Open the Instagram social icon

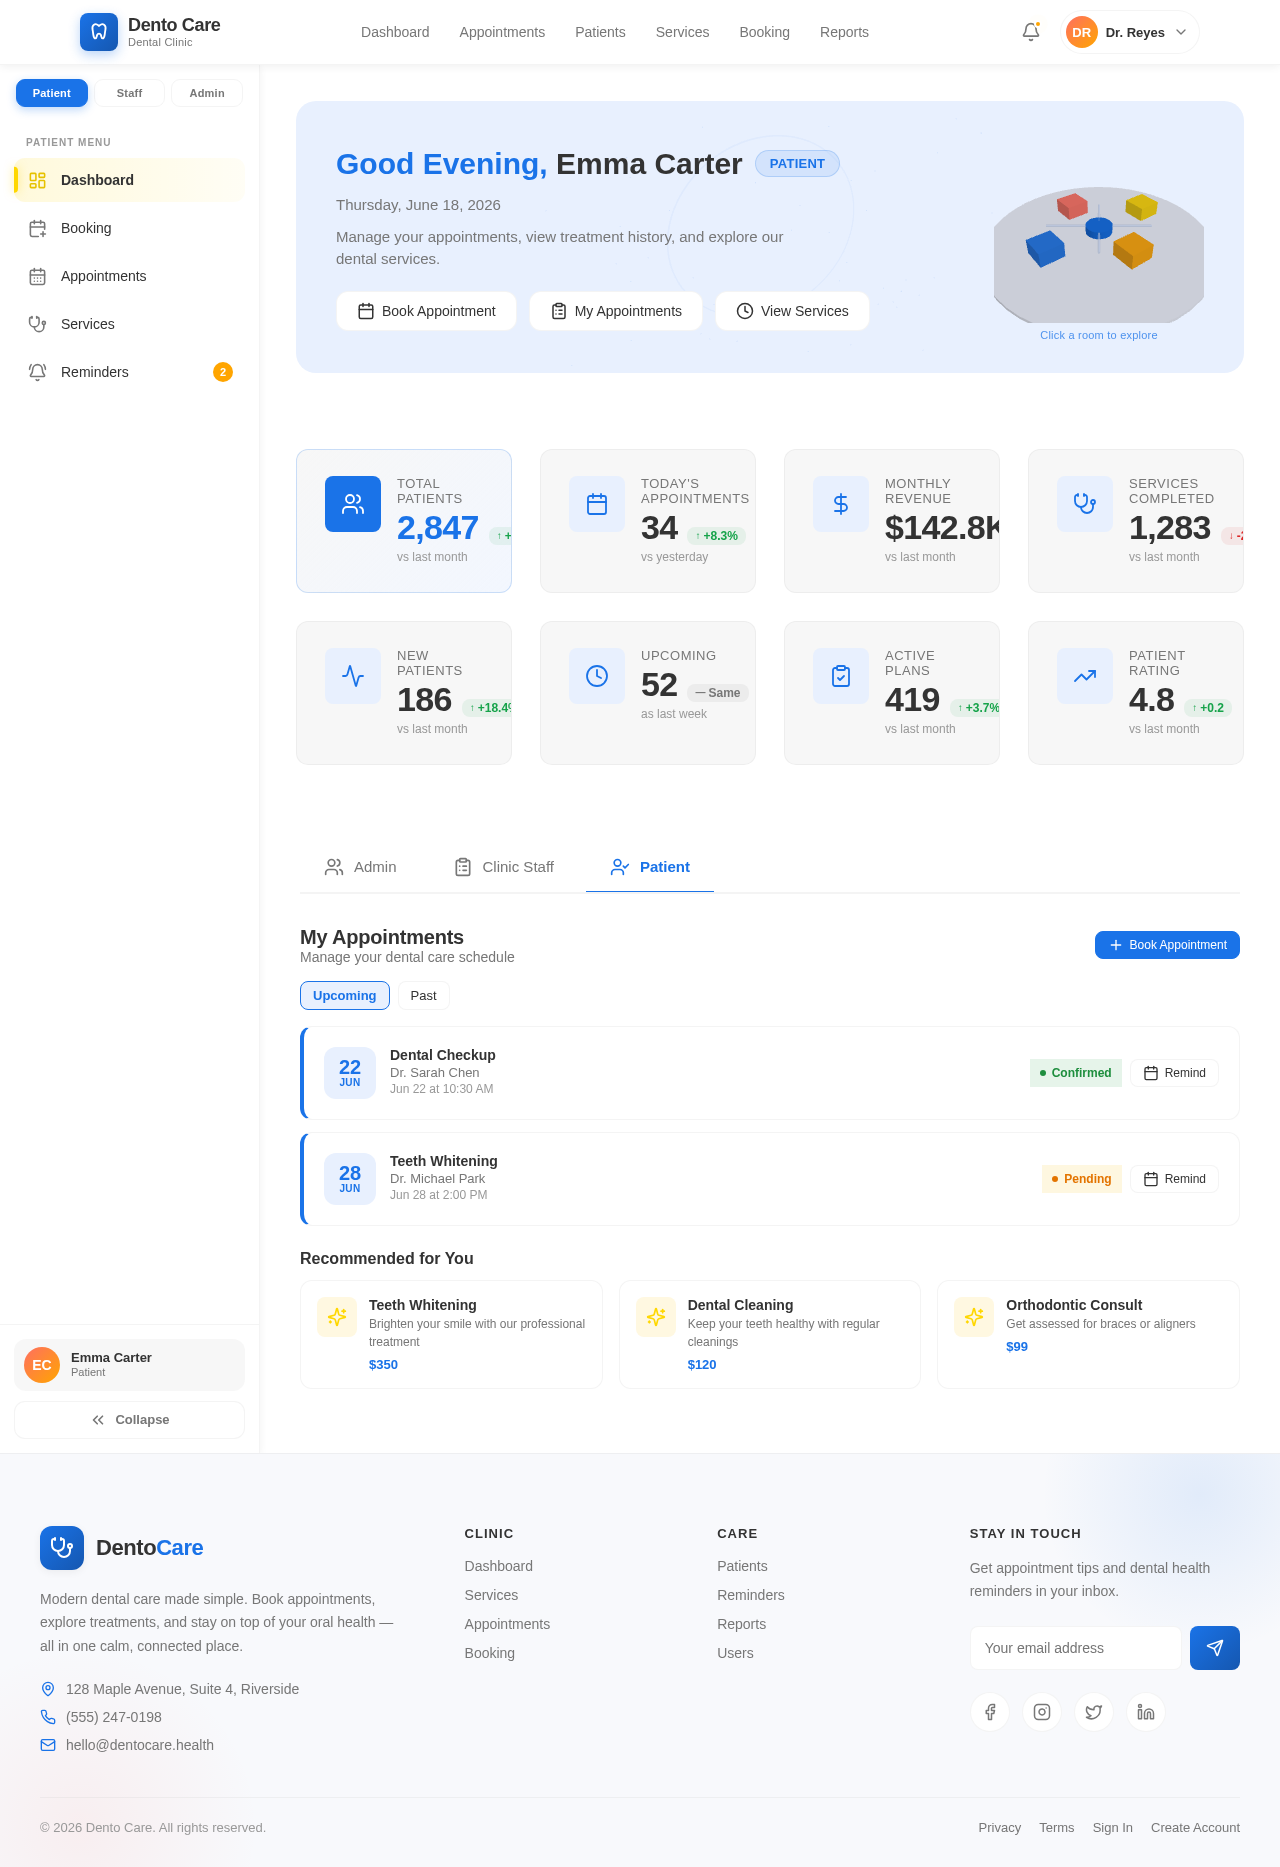pos(1042,1712)
